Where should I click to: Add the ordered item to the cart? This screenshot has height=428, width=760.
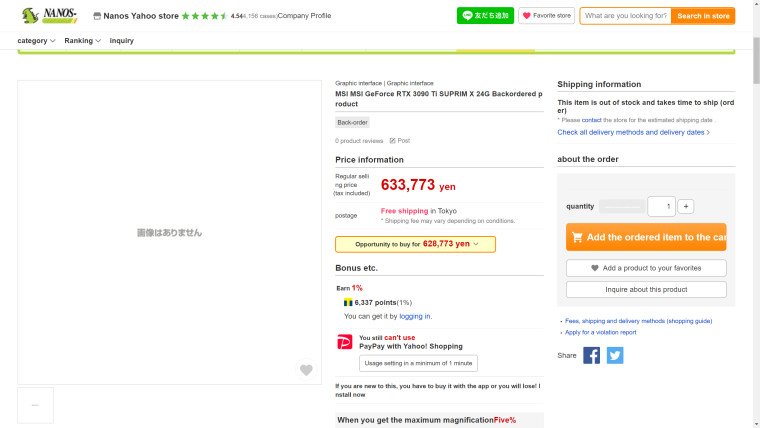coord(646,237)
